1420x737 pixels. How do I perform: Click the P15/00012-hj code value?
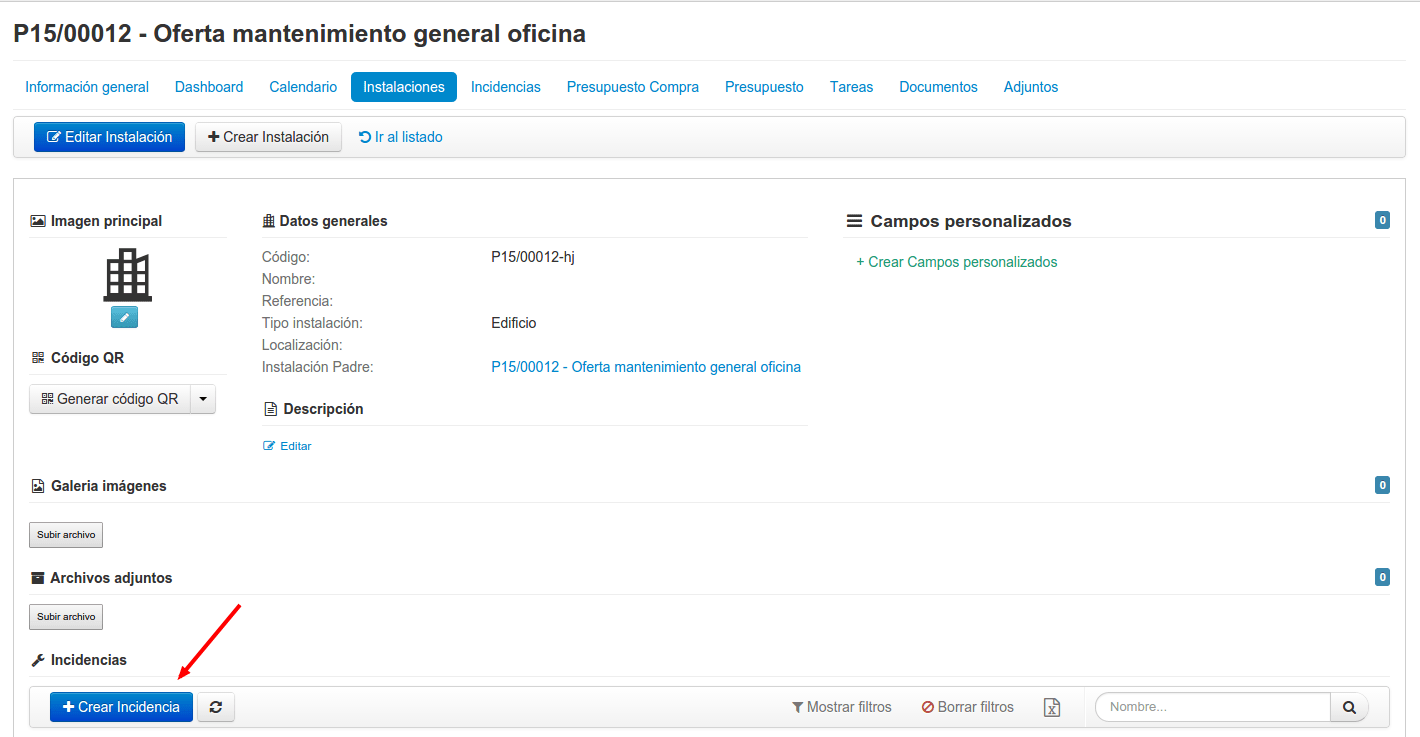pos(533,257)
